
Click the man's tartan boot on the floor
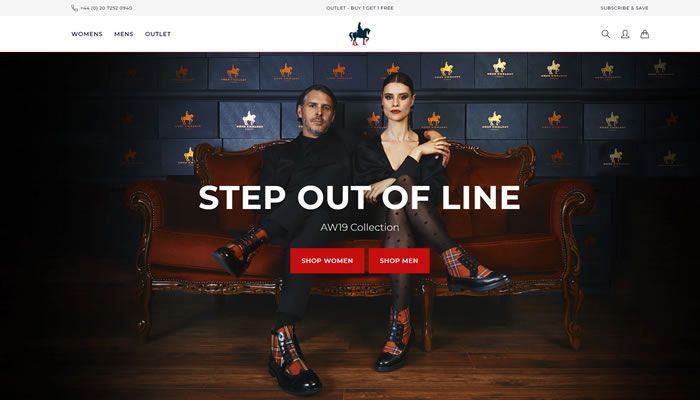(294, 359)
